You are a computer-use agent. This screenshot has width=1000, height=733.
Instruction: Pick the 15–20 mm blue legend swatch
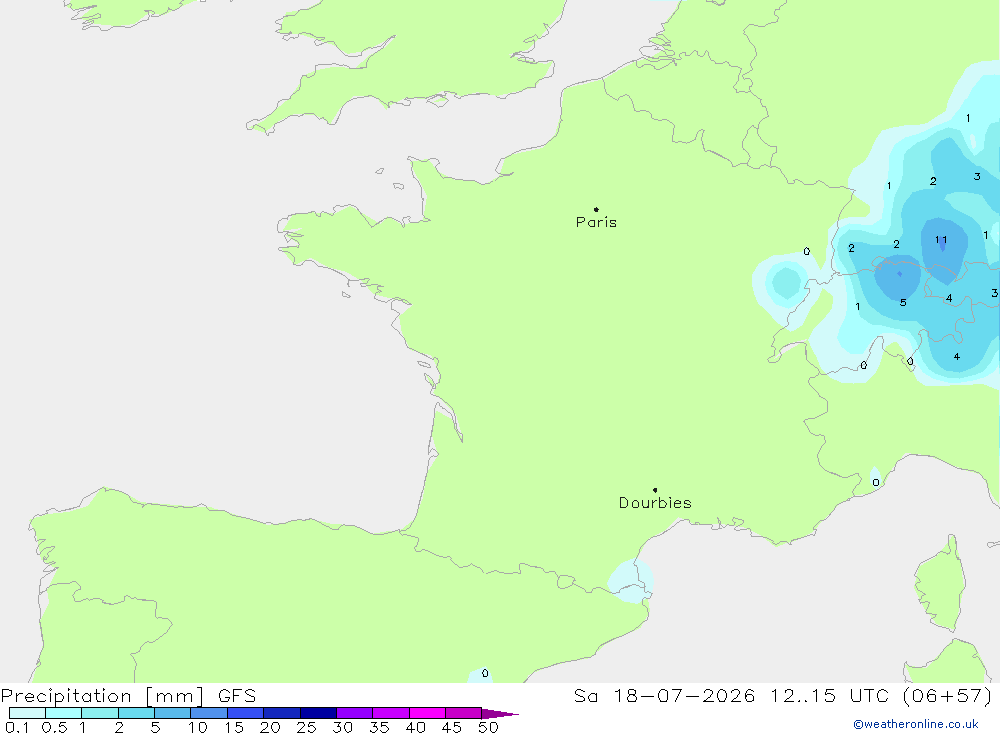point(246,713)
